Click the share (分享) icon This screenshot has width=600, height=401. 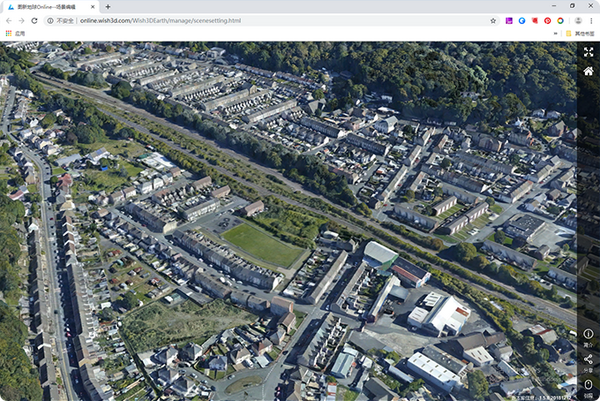[x=588, y=359]
